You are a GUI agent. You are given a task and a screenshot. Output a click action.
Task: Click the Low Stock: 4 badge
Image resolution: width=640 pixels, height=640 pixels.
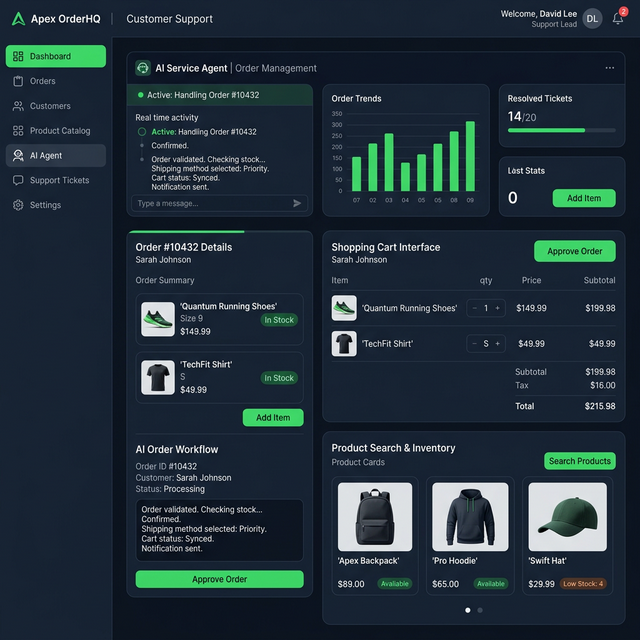[x=583, y=584]
